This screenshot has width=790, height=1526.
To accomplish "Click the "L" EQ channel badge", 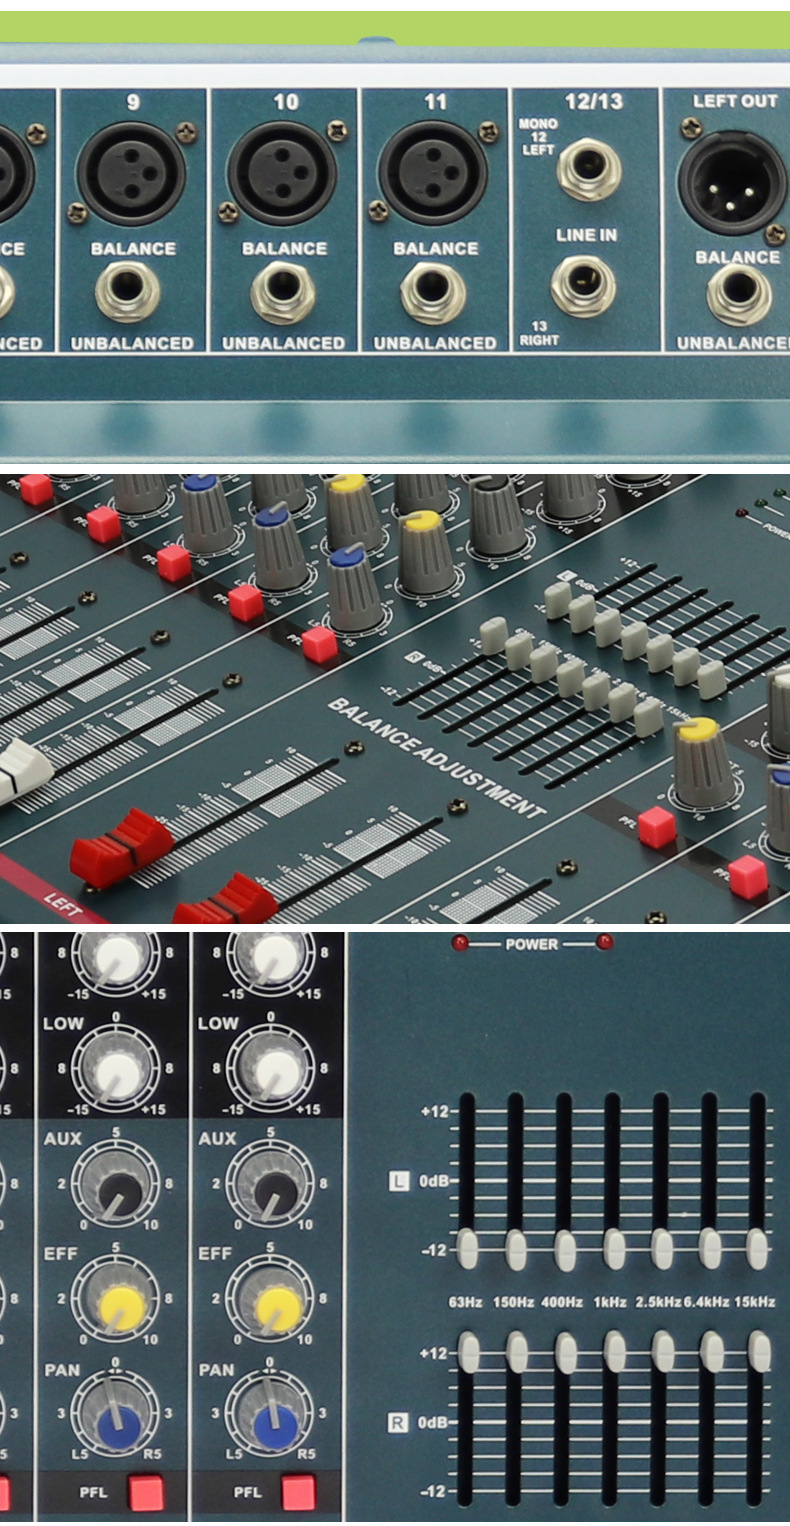I will [x=398, y=1182].
